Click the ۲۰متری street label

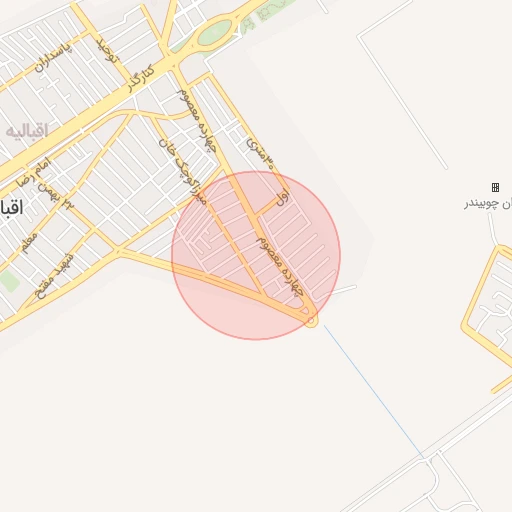coord(261,154)
